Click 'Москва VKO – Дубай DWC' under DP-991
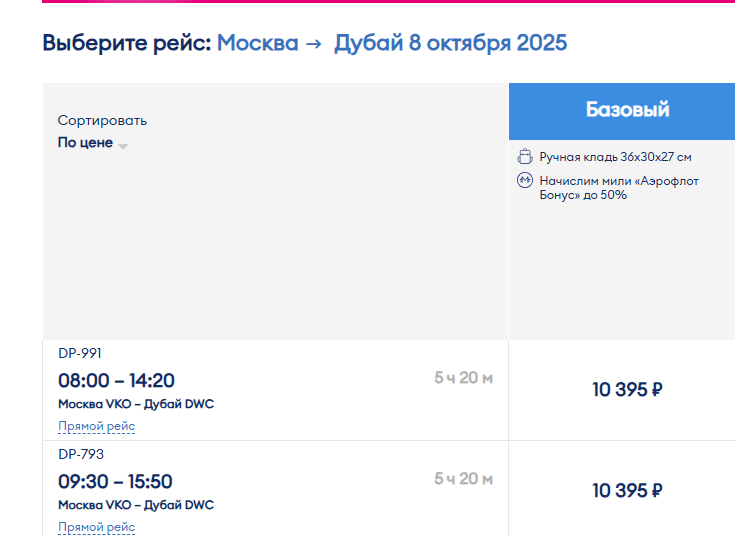Screen dimensions: 735x536 coord(136,404)
